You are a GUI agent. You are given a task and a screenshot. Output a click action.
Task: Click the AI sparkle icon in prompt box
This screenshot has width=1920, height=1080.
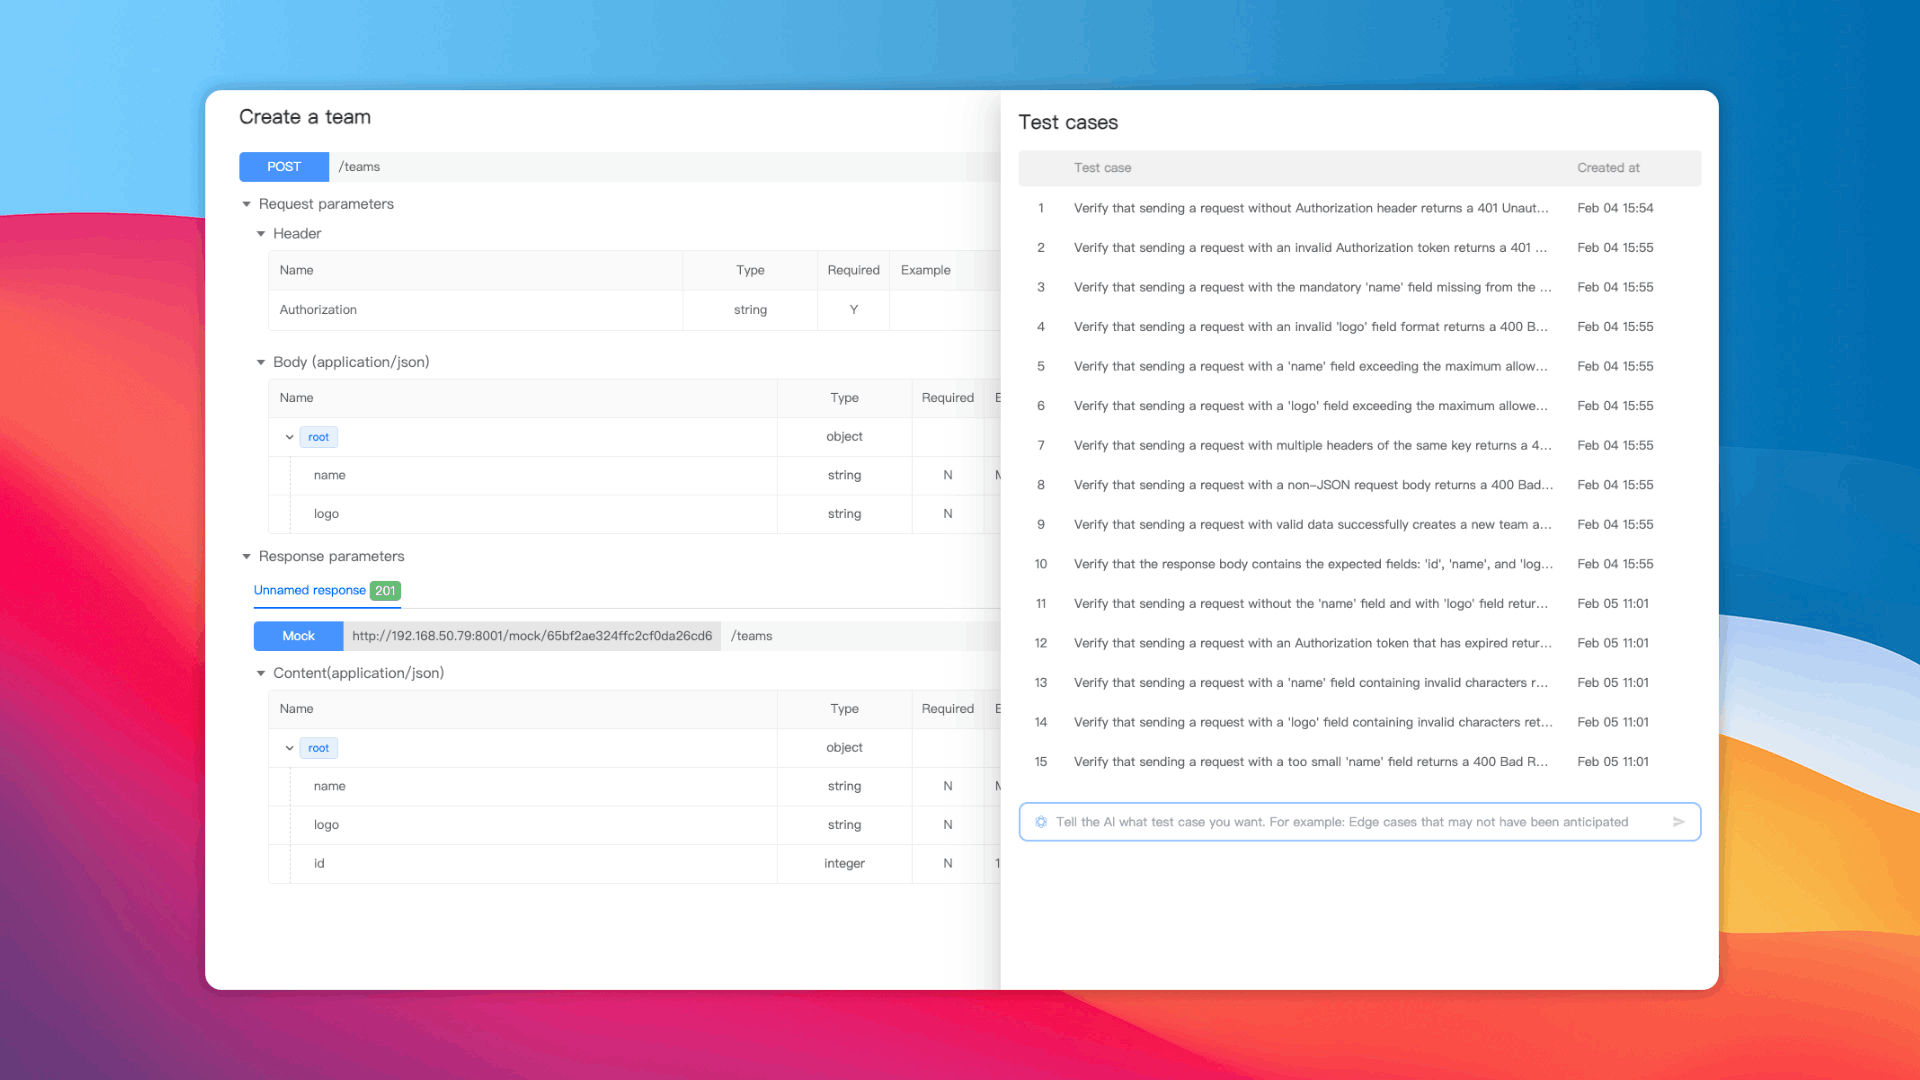pyautogui.click(x=1041, y=822)
